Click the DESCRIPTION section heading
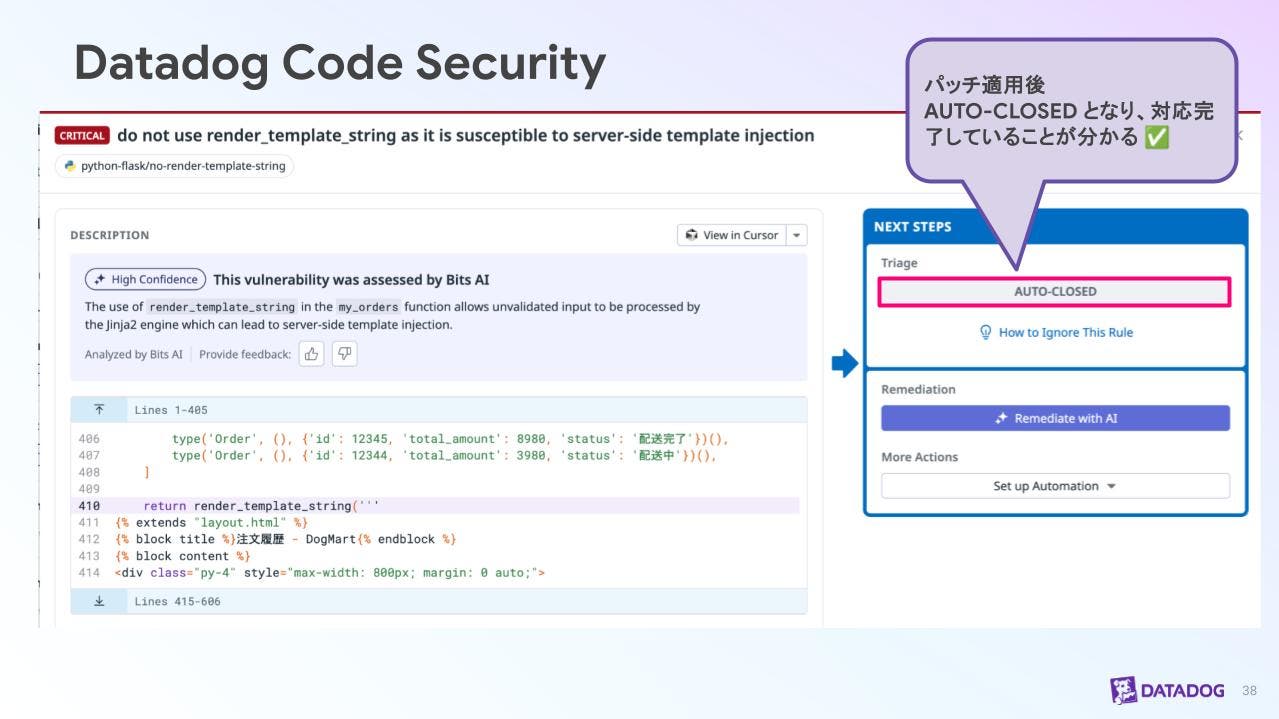The height and width of the screenshot is (719, 1279). (x=109, y=235)
